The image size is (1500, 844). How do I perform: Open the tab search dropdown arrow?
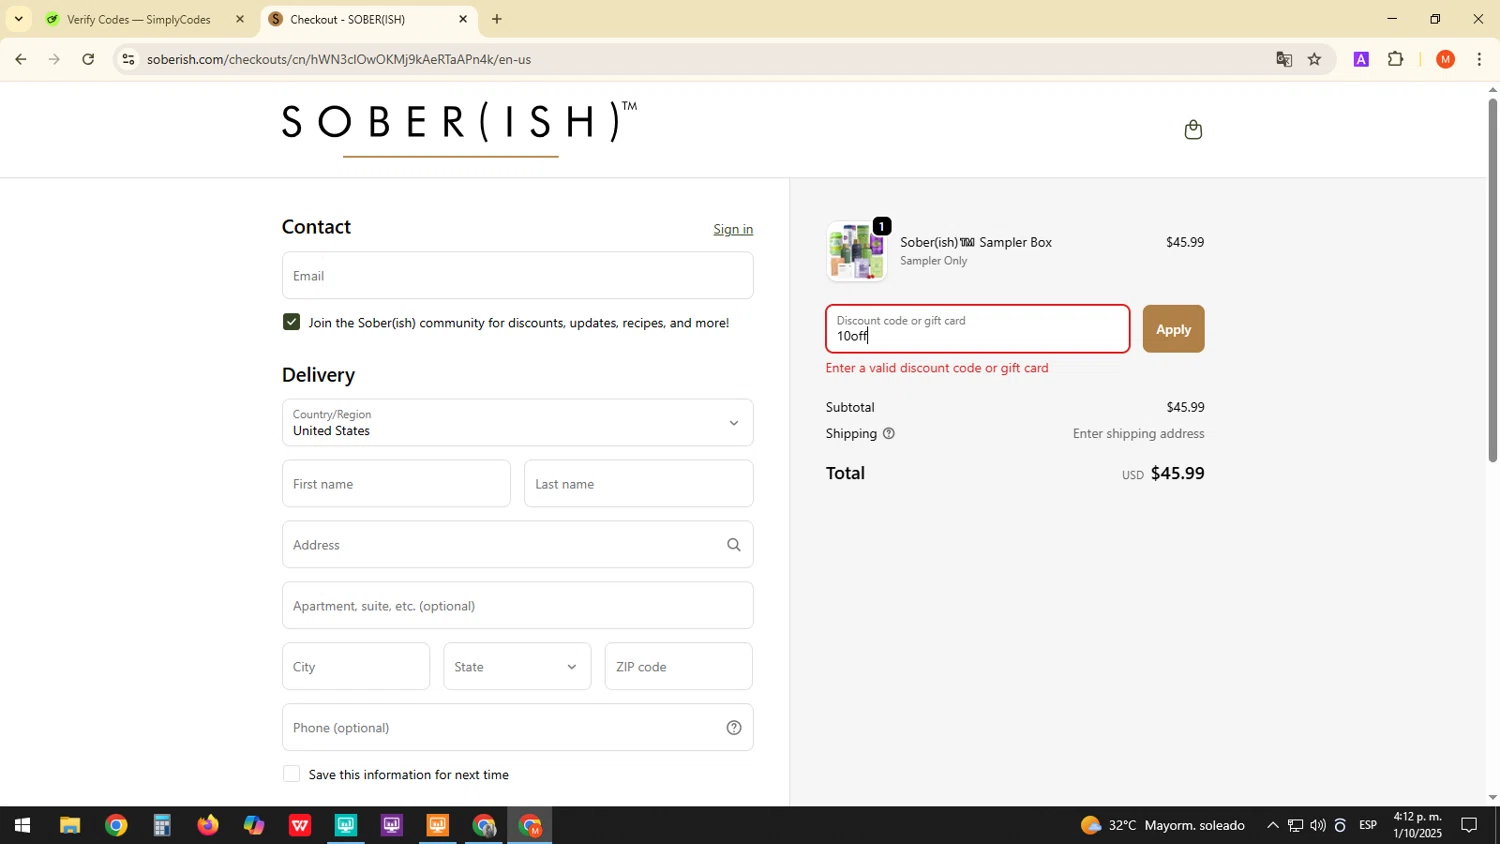pos(18,19)
